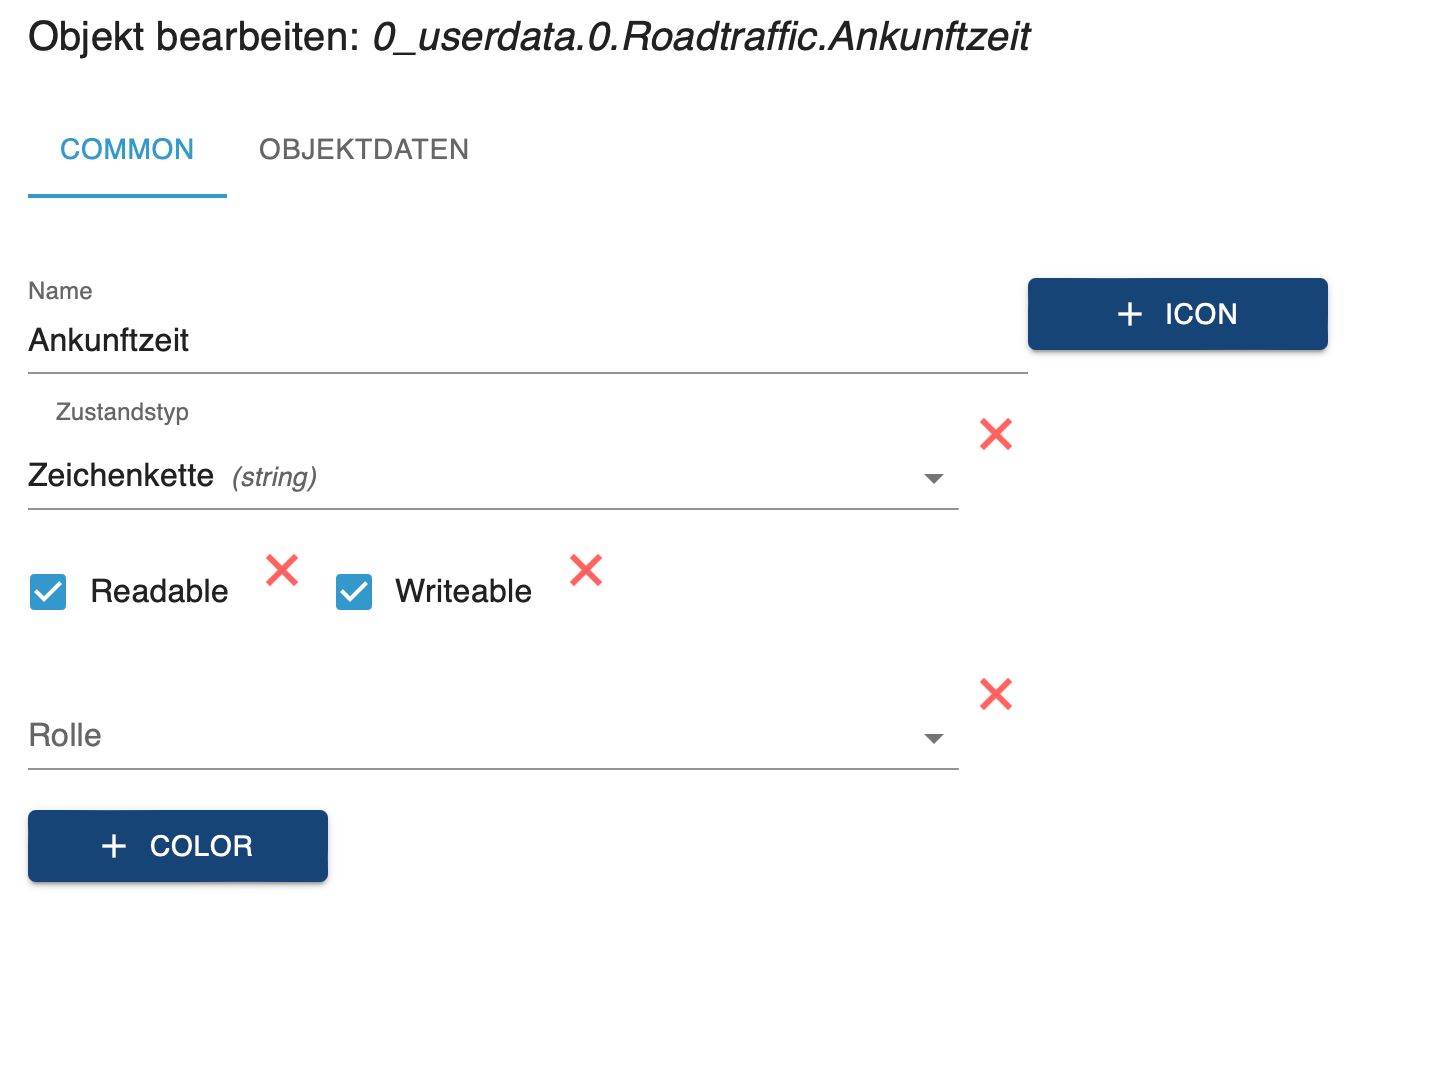Click the arrow in the Rolle selector
This screenshot has width=1454, height=1092.
[x=934, y=739]
